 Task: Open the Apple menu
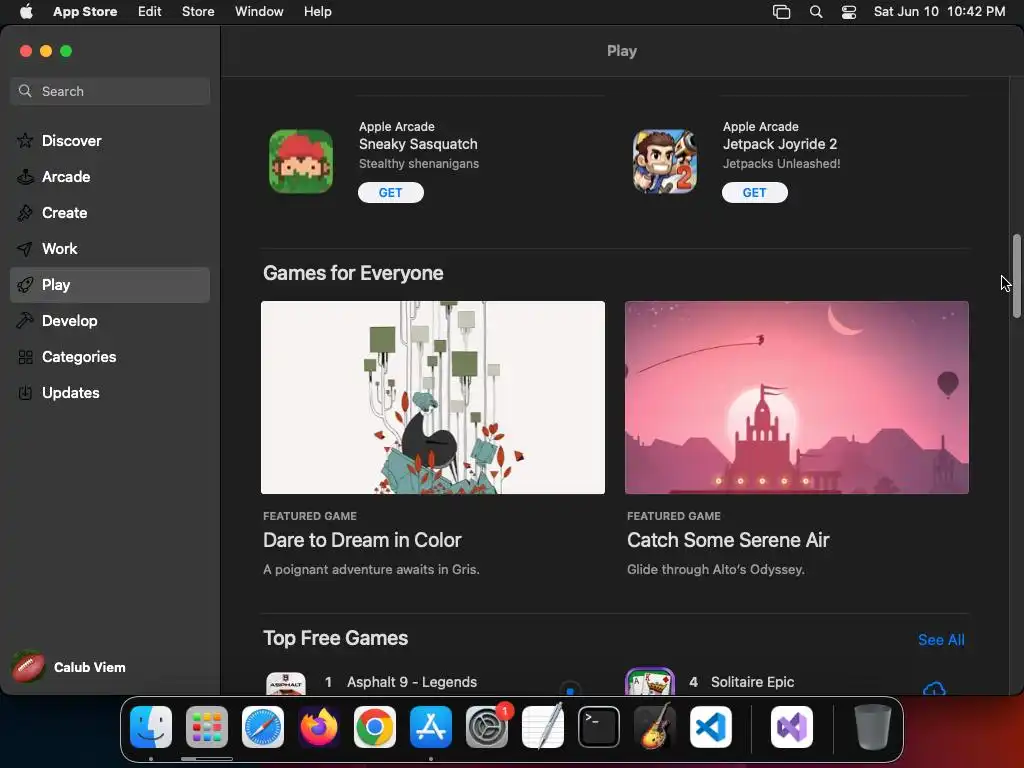[x=26, y=11]
